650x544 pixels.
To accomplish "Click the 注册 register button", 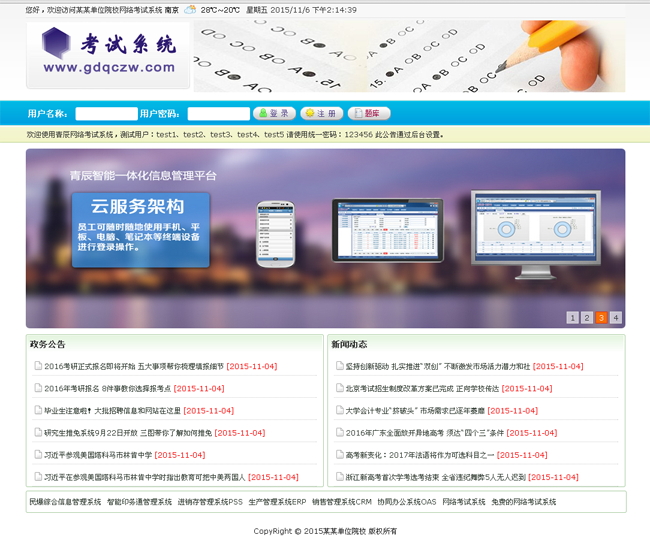I will (x=321, y=113).
